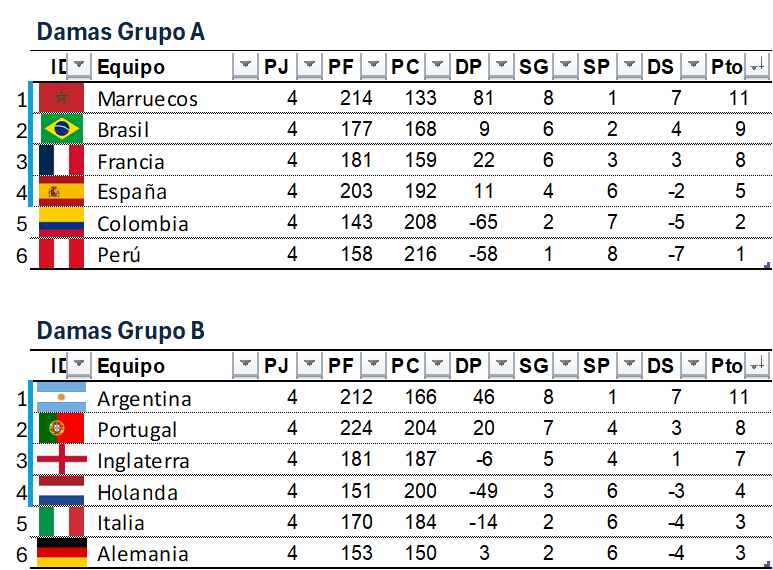
Task: Click the Brazil flag icon
Action: (61, 129)
